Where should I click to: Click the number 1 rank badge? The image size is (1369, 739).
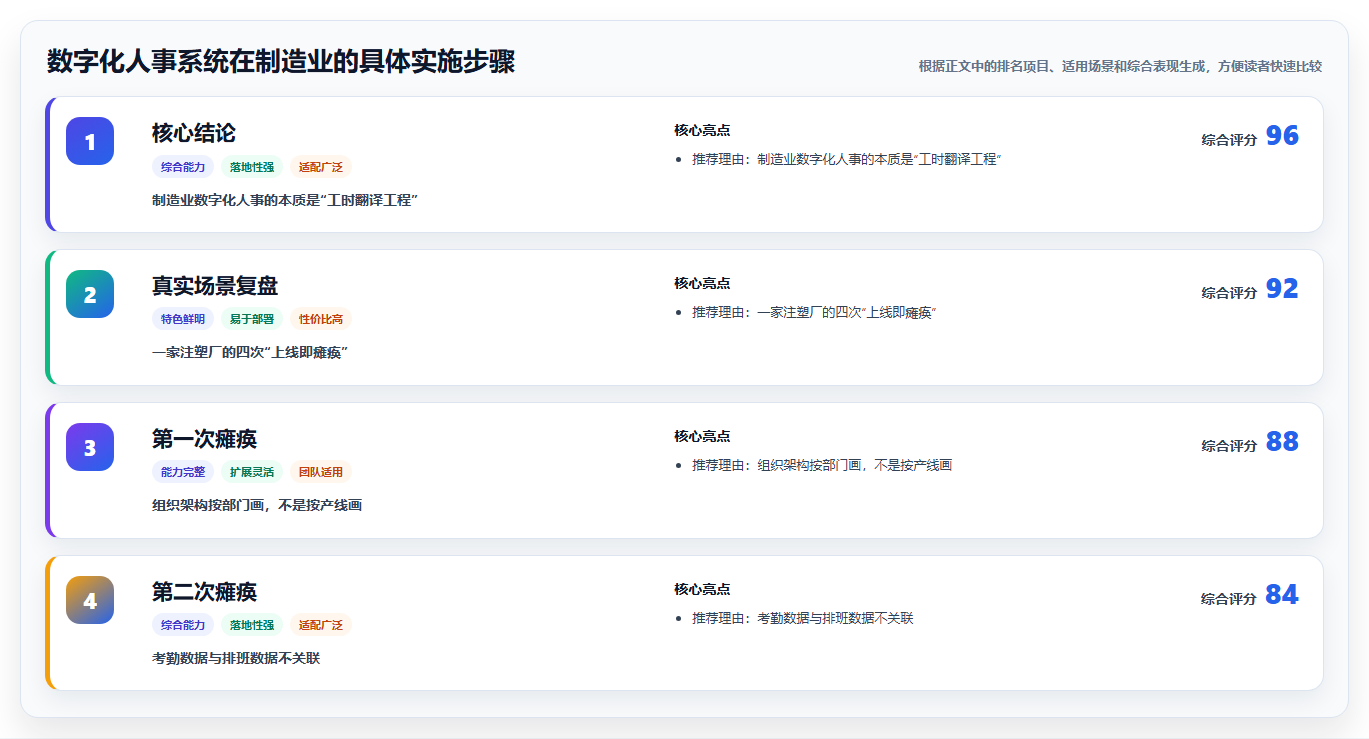[90, 141]
